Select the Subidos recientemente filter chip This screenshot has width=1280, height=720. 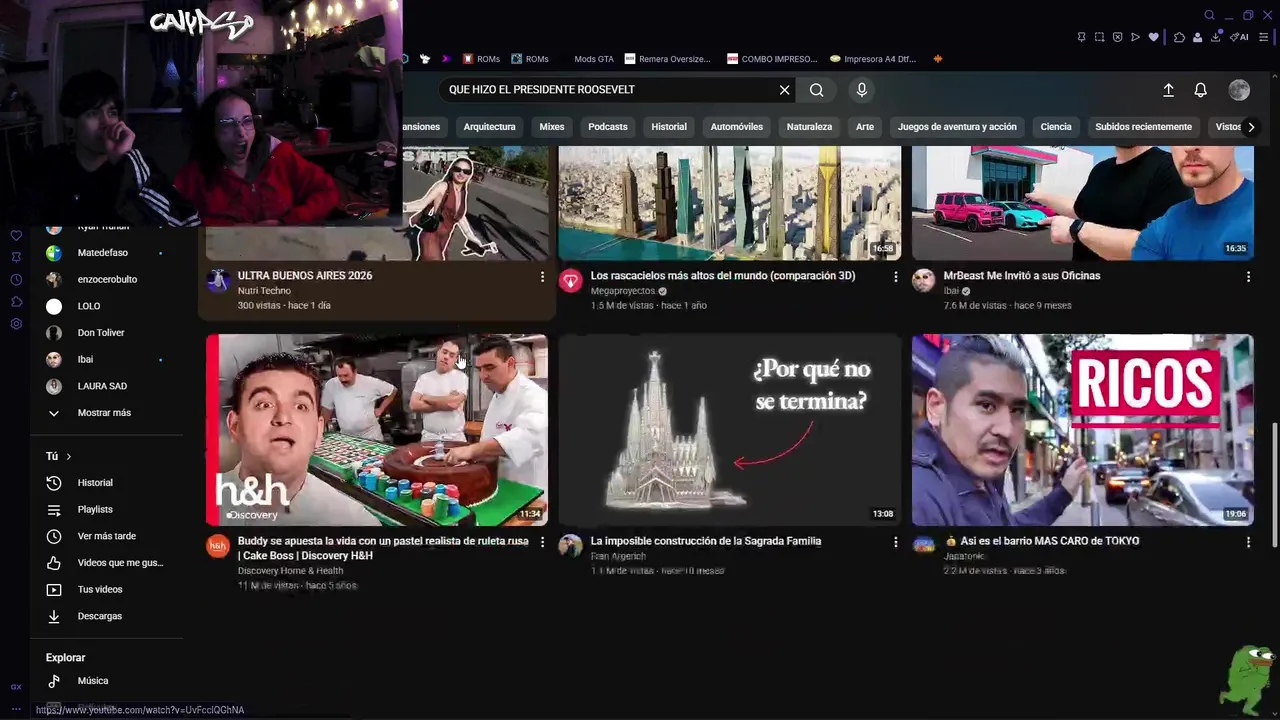[x=1143, y=127]
